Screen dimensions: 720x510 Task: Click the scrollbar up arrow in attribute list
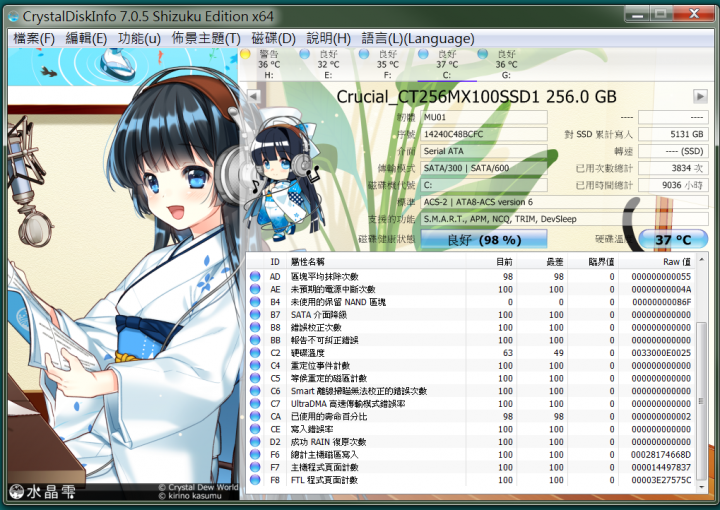702,260
